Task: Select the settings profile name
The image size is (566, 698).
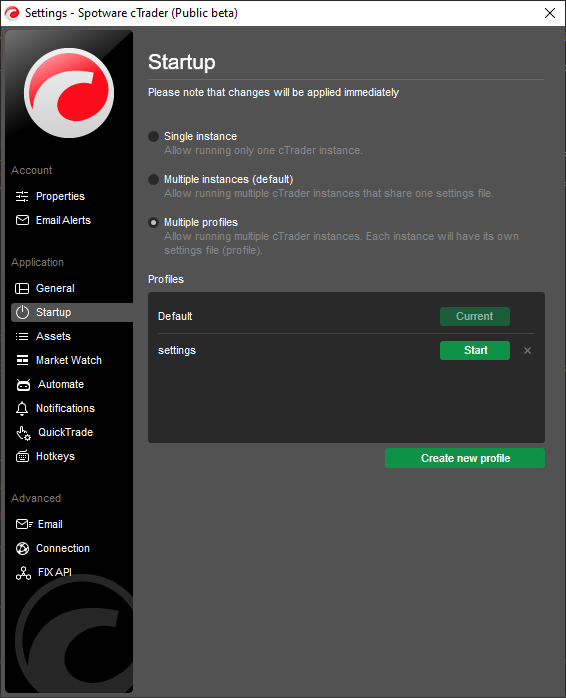Action: pyautogui.click(x=177, y=351)
